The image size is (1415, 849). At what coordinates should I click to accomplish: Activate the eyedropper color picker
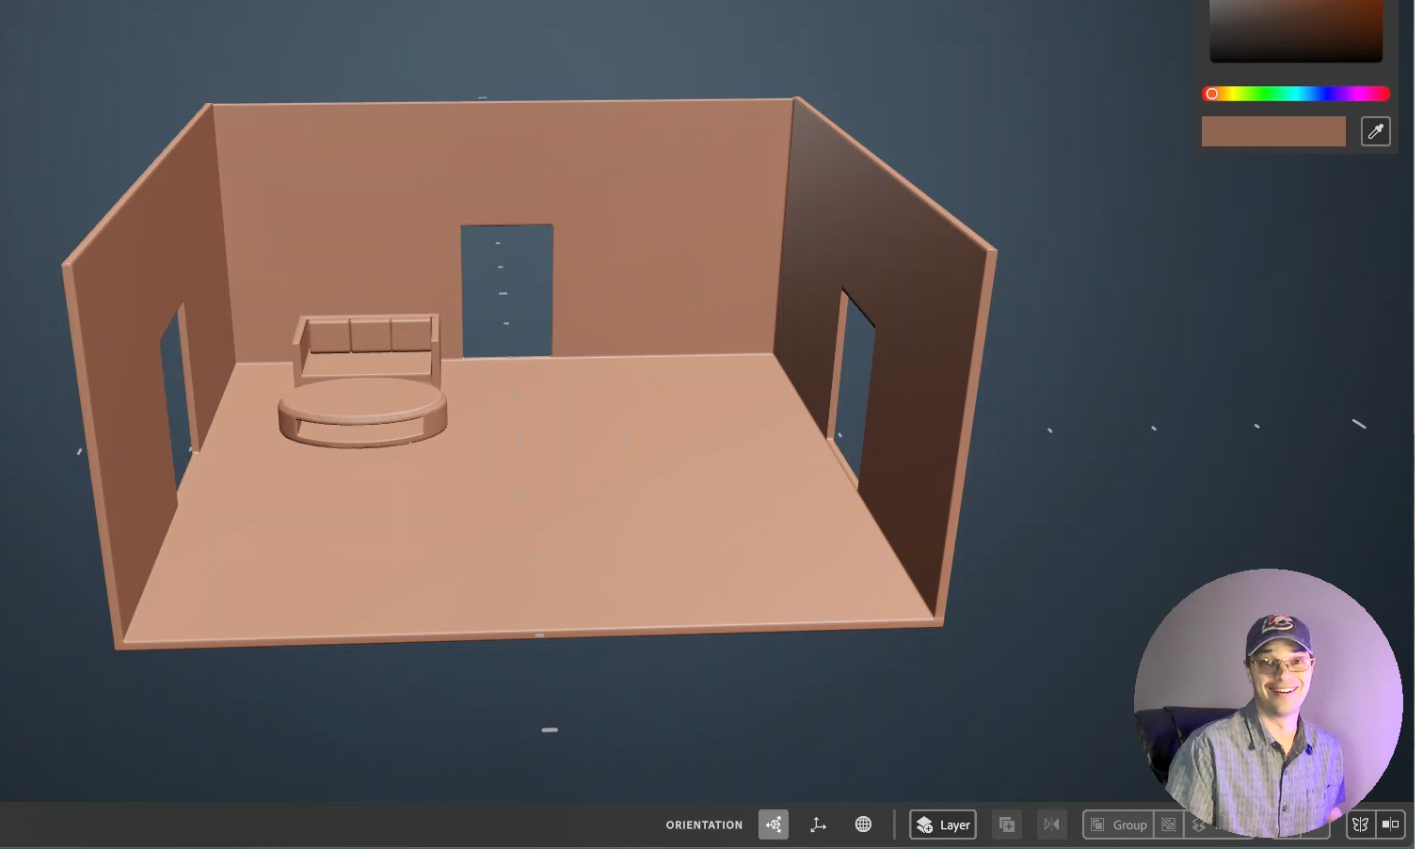tap(1375, 132)
